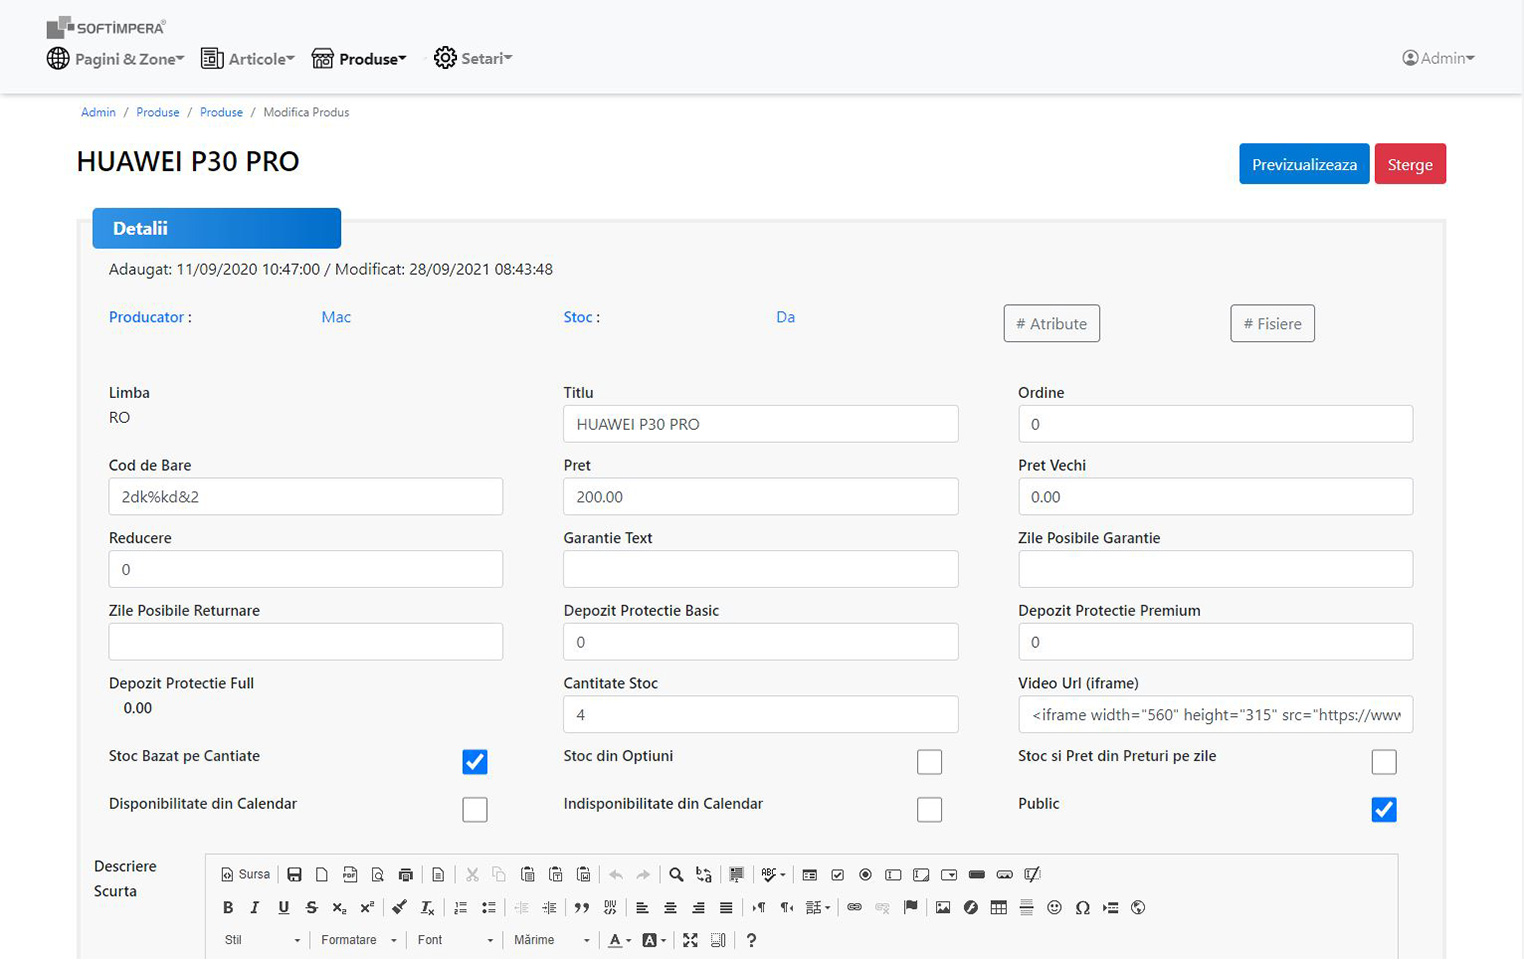Click the Print icon in editor
Screen dimensions: 1524x966
[x=405, y=875]
